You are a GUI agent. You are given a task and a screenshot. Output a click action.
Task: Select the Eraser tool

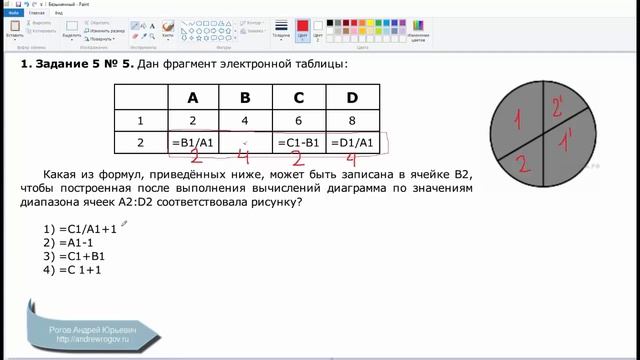click(135, 36)
